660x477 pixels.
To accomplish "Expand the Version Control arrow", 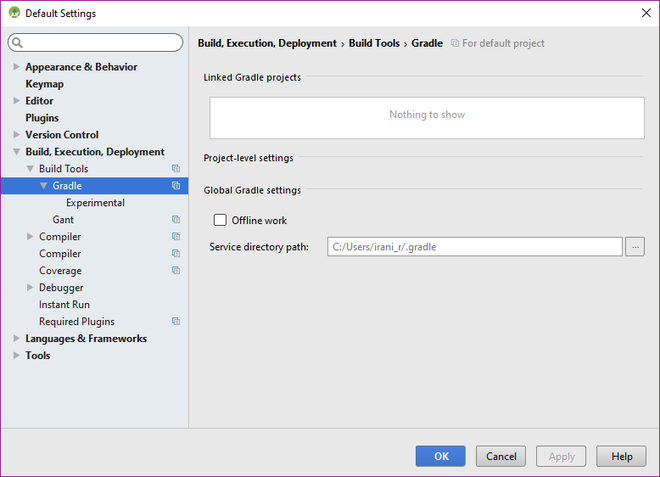I will click(16, 134).
